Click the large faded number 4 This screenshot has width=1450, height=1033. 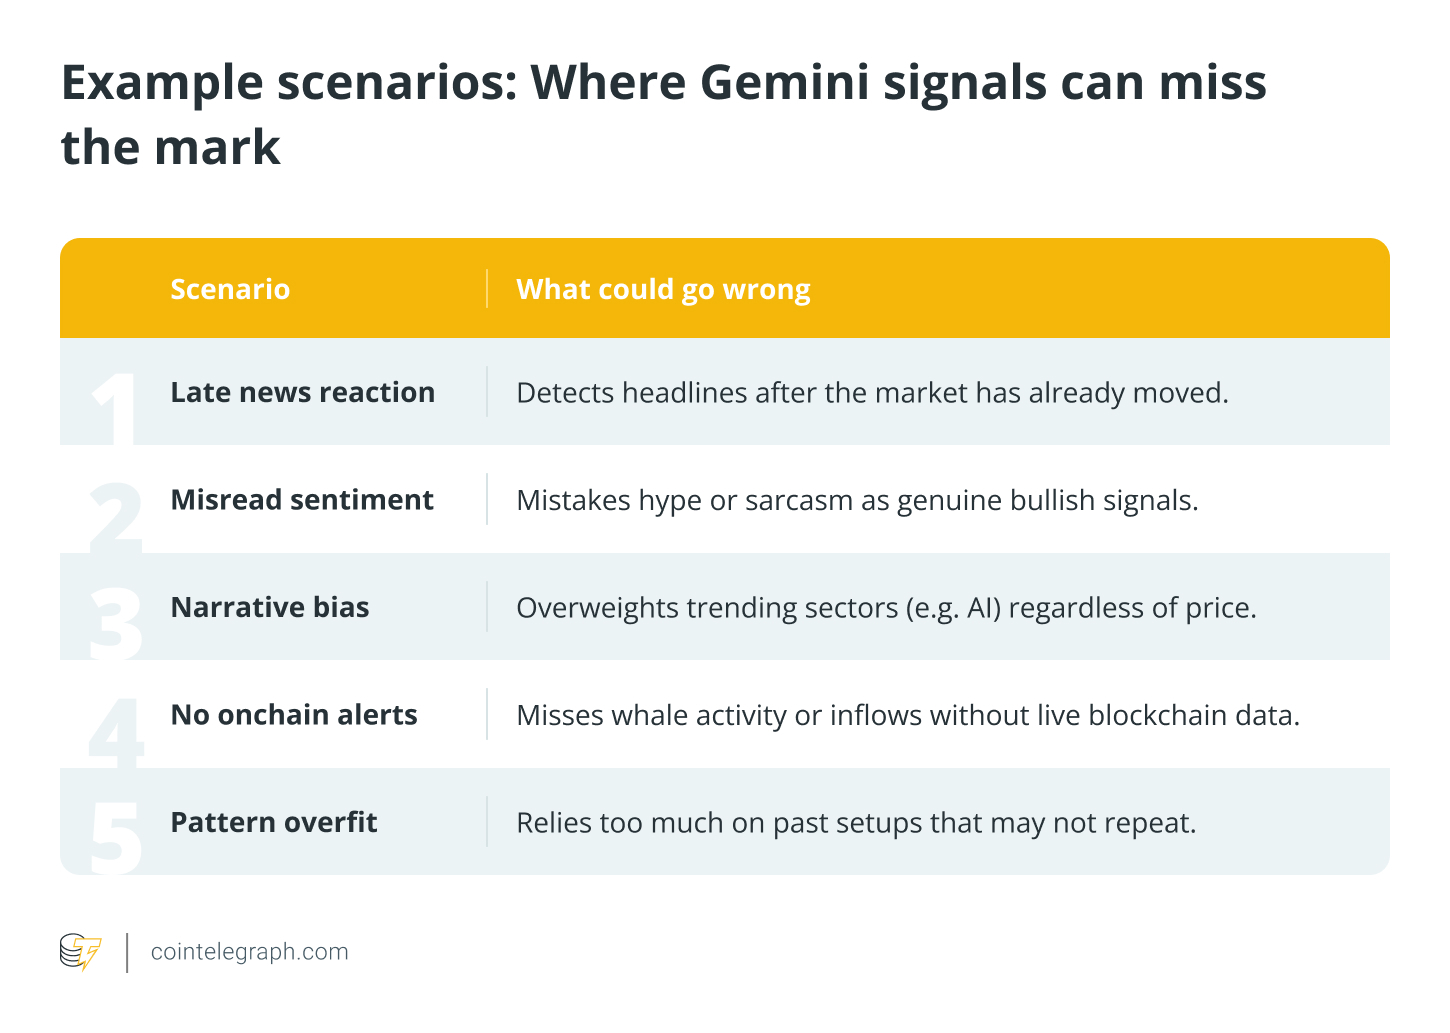coord(116,731)
